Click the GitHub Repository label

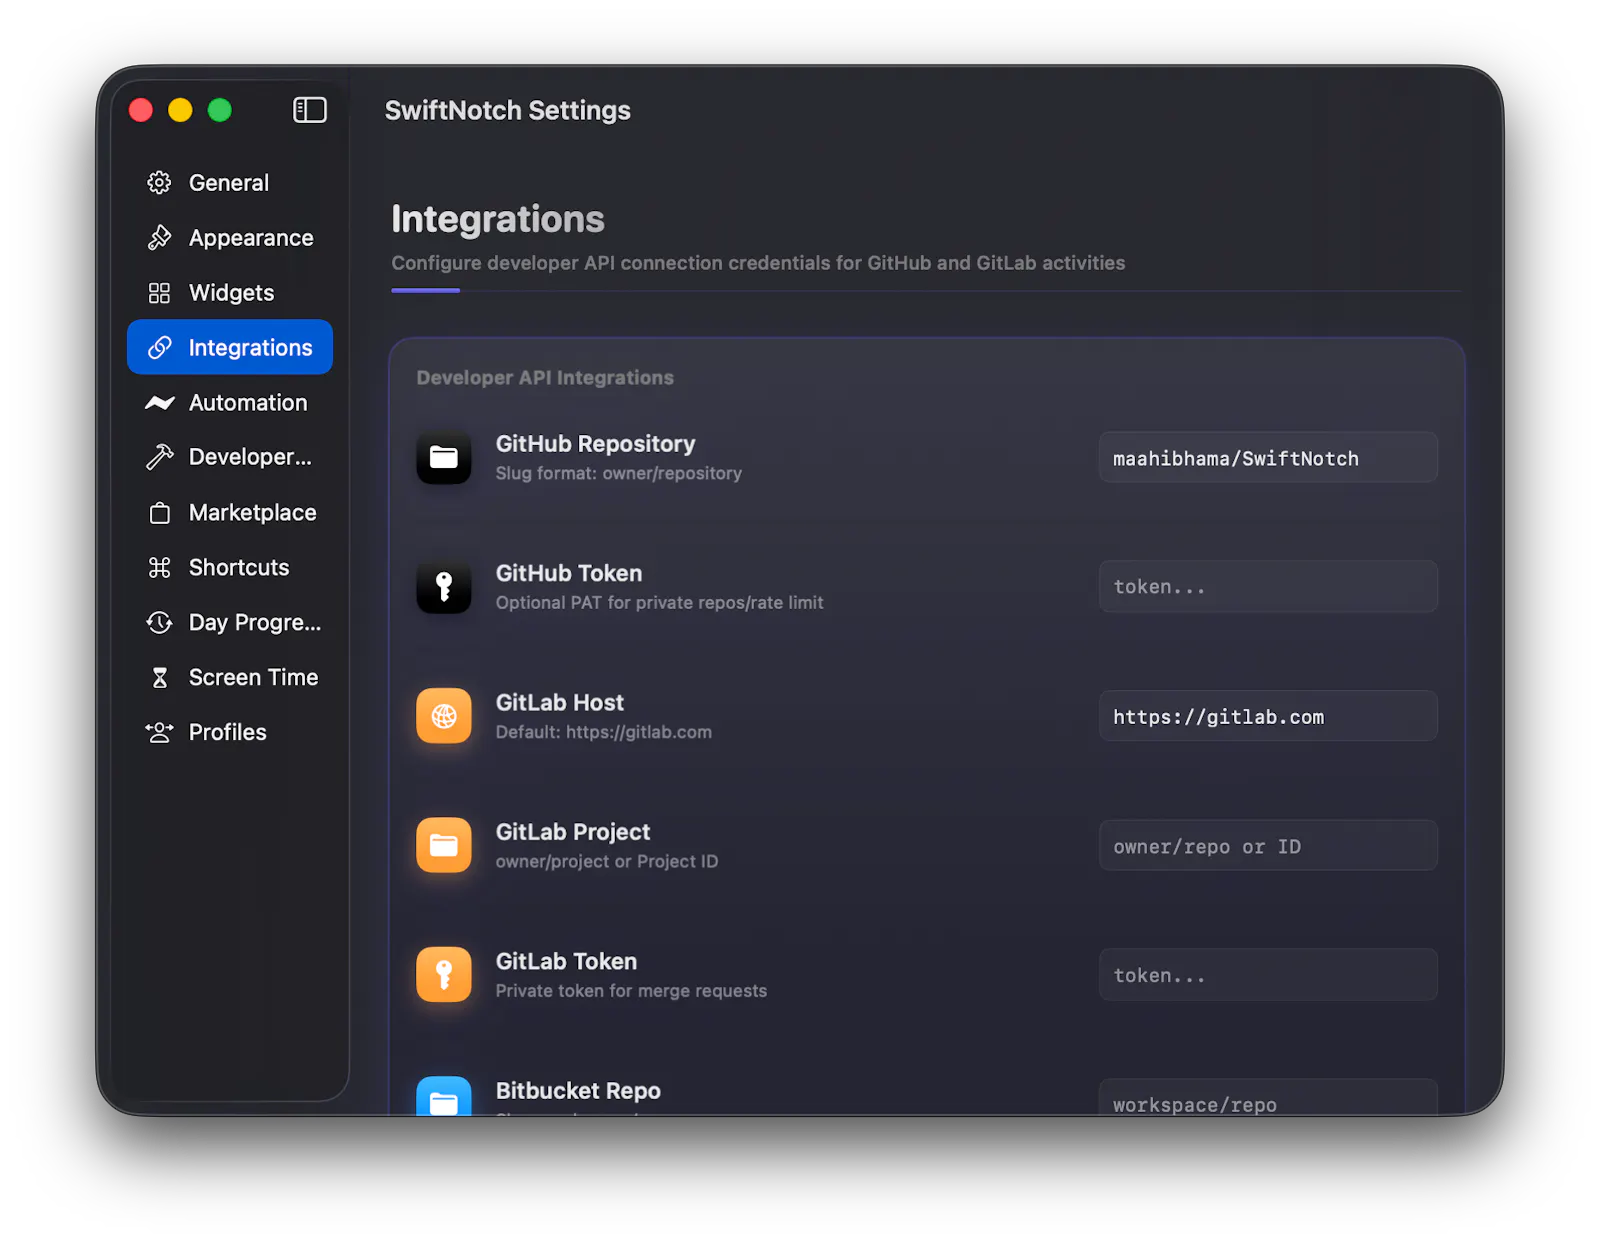click(595, 444)
